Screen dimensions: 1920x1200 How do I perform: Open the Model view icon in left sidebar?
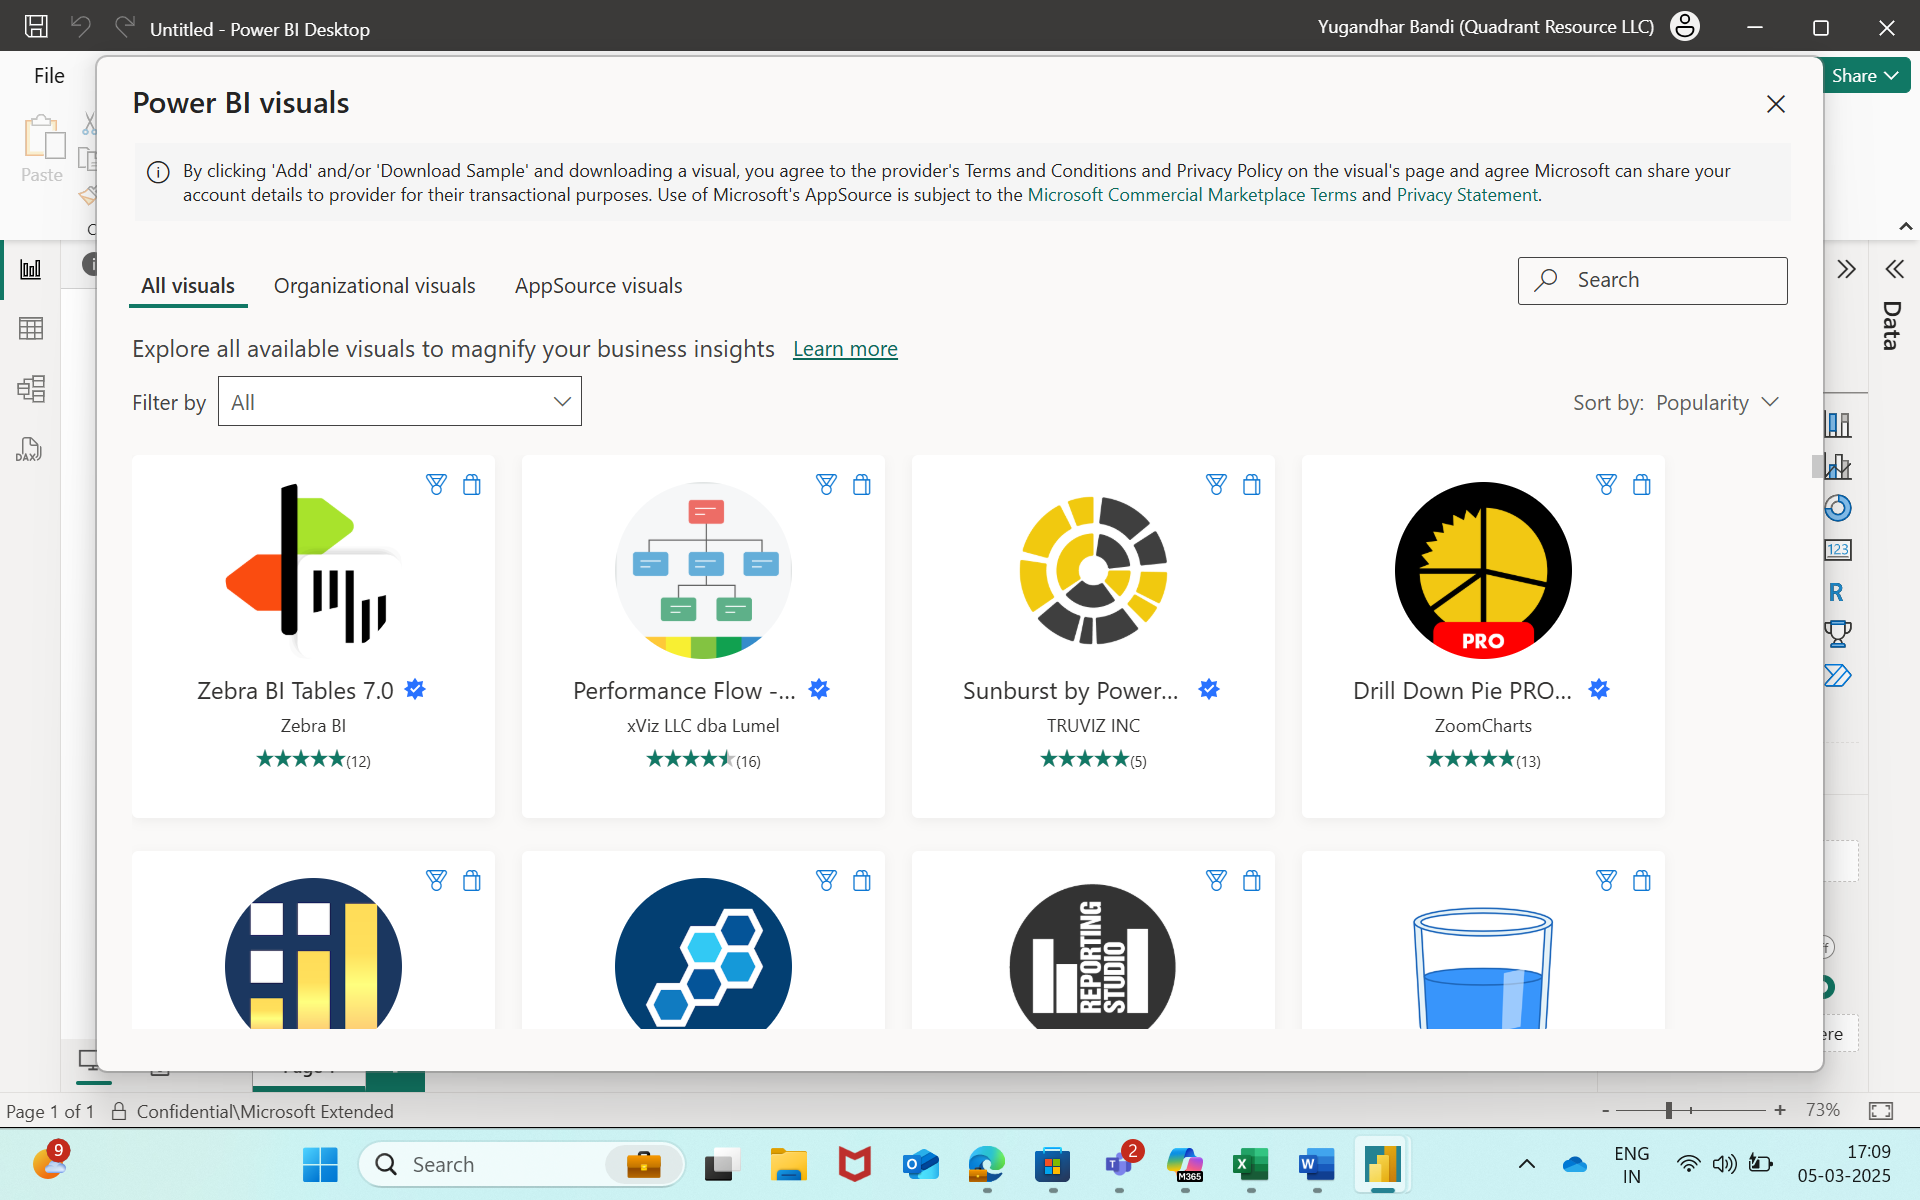[x=31, y=388]
